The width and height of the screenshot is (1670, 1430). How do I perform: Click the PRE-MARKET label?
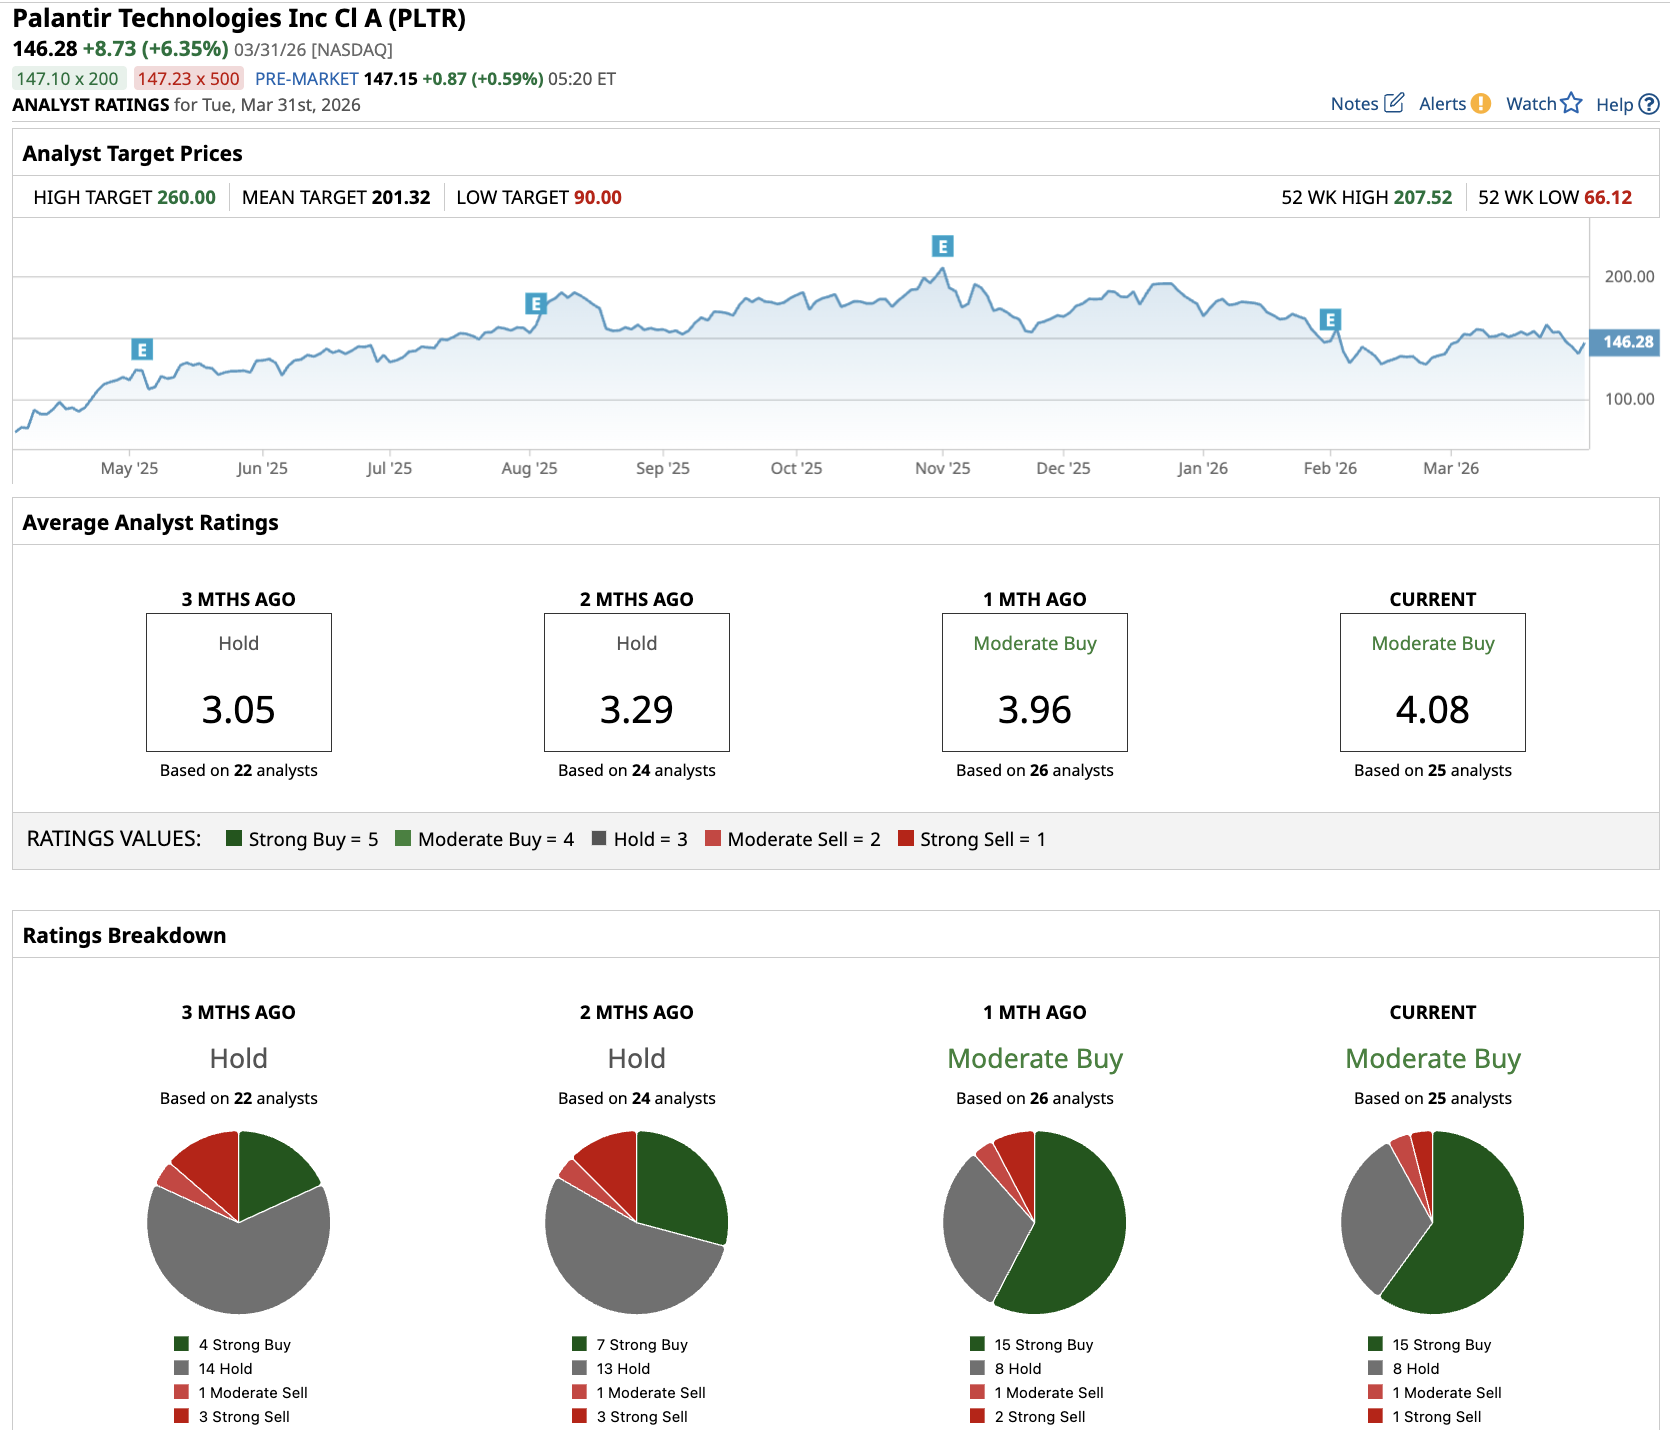click(x=307, y=79)
